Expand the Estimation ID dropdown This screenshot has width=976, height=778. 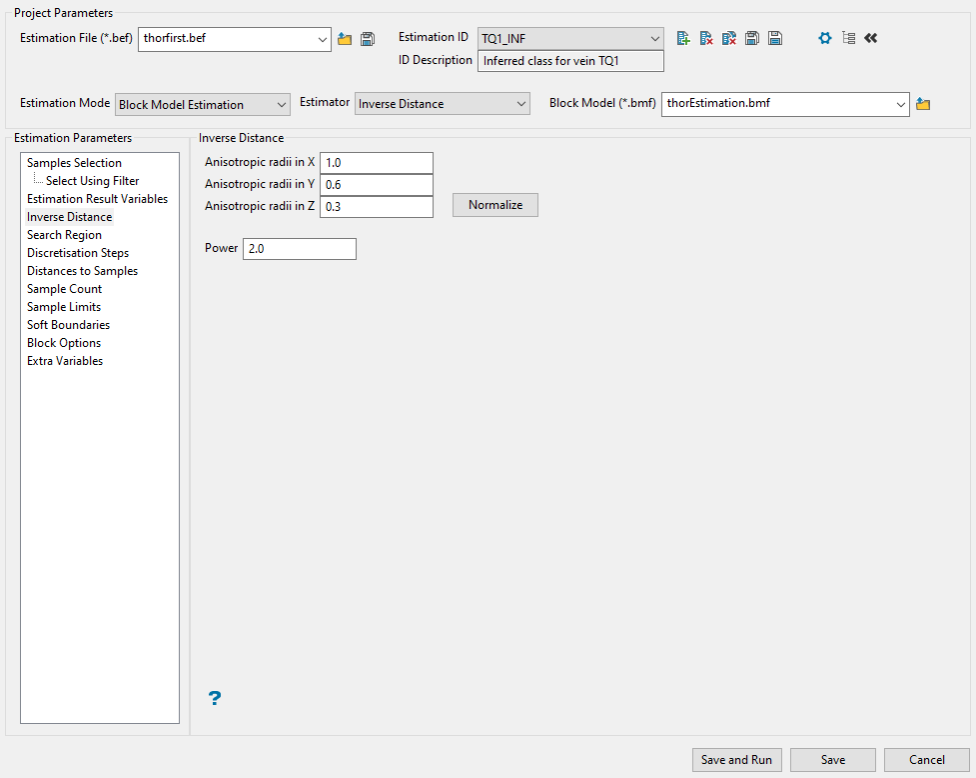coord(654,38)
